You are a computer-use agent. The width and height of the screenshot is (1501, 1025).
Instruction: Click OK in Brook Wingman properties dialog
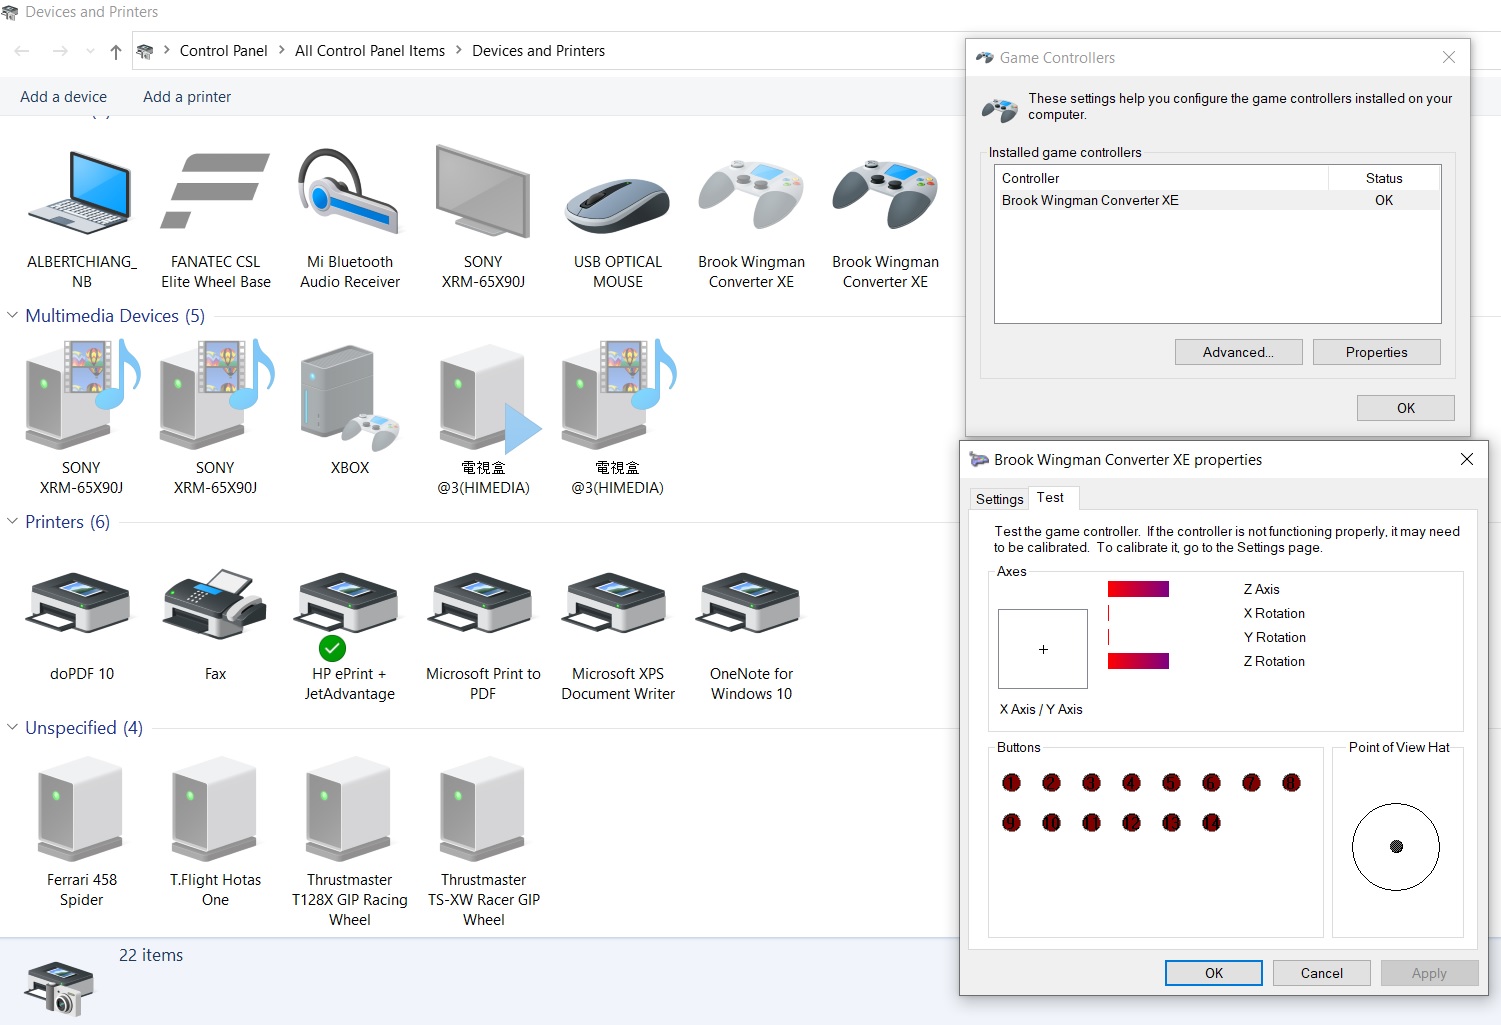1213,973
